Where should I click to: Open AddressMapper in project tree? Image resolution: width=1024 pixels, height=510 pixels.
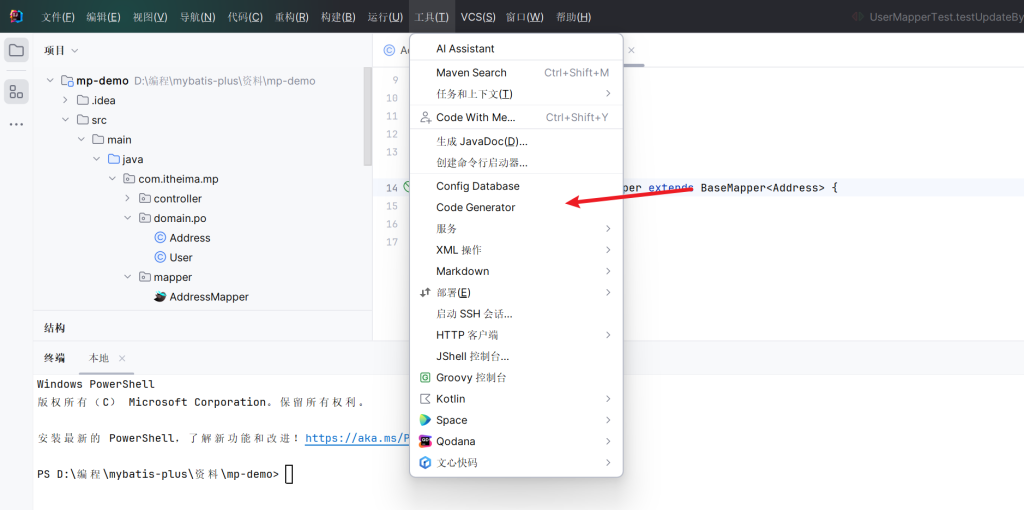[x=208, y=297]
